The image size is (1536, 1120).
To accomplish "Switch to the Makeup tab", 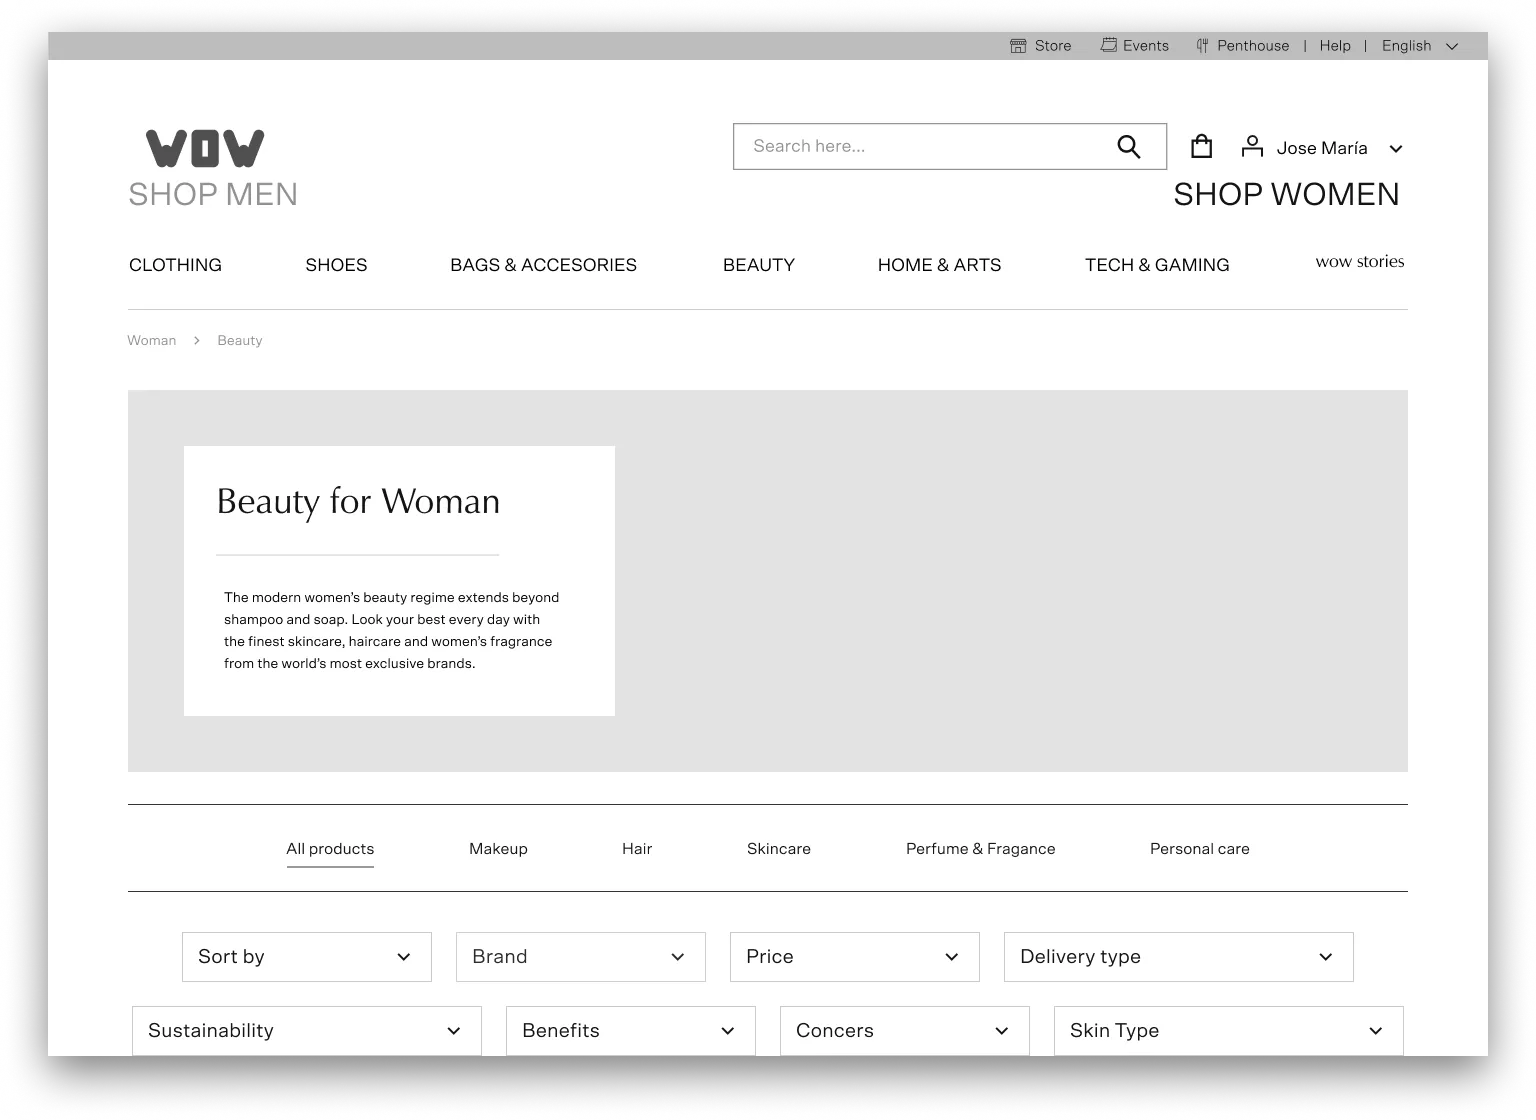I will [498, 848].
